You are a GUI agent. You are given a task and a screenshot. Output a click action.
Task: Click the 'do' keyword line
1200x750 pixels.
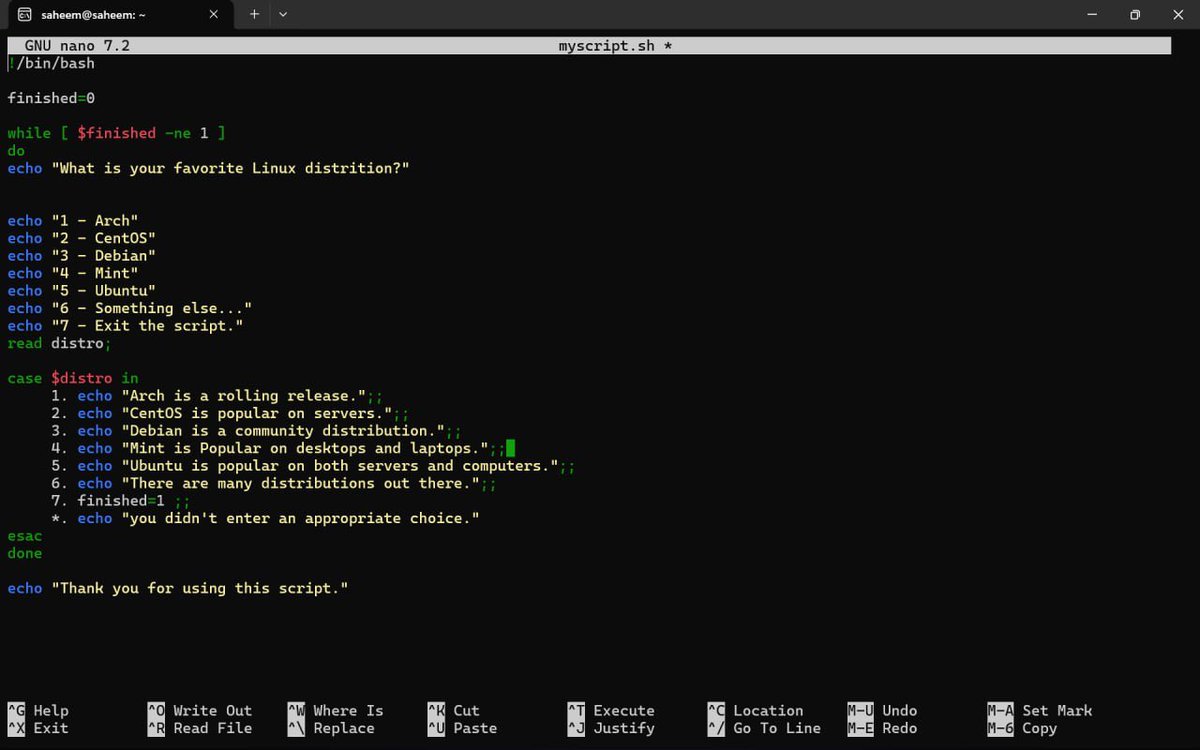click(16, 151)
